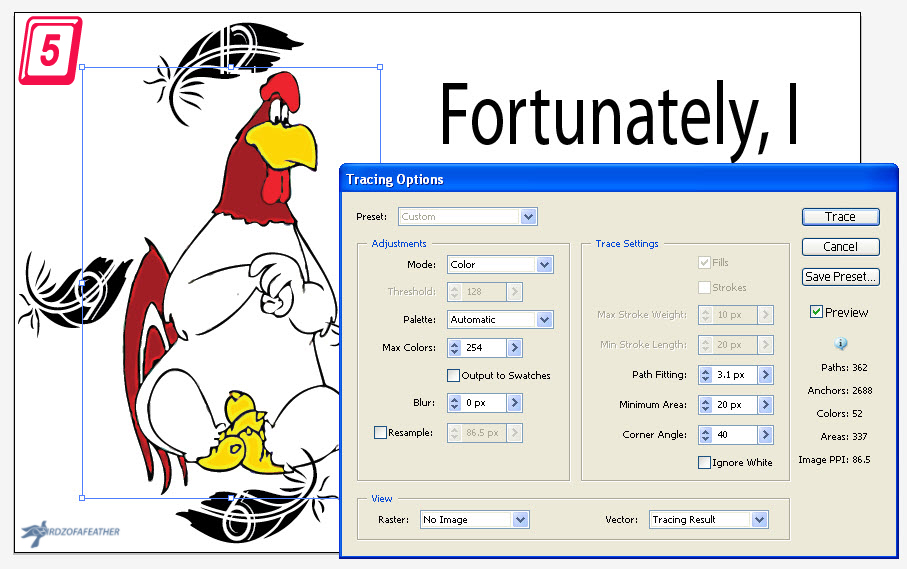
Task: Click the Corner Angle stepper arrows
Action: coord(706,435)
